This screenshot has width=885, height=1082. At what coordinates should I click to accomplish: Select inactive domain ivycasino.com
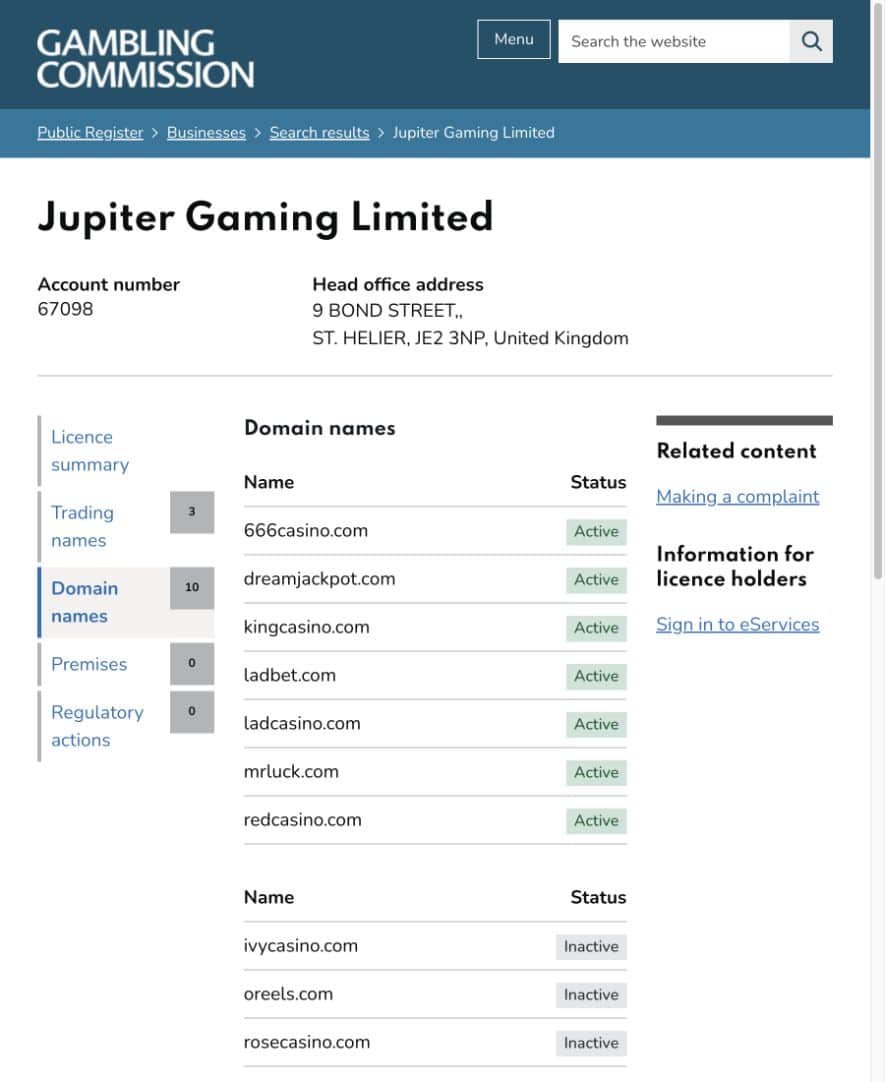[x=301, y=946]
